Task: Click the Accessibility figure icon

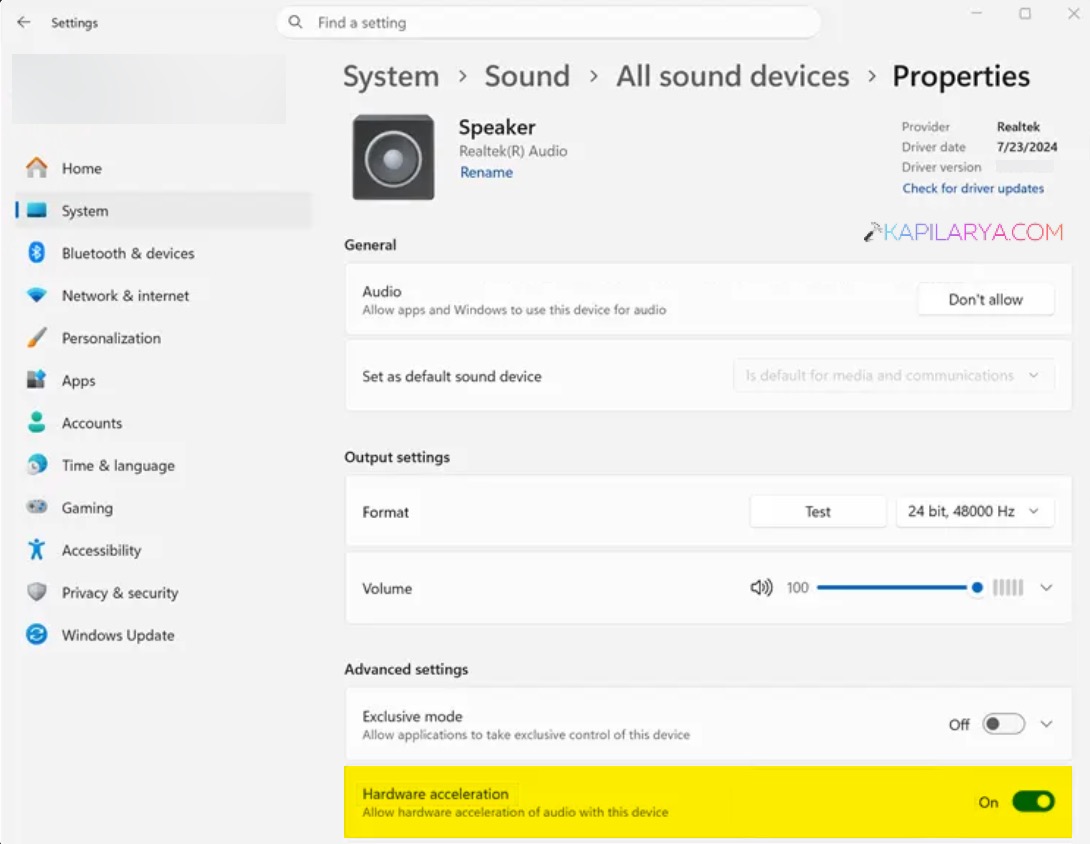Action: pyautogui.click(x=37, y=549)
